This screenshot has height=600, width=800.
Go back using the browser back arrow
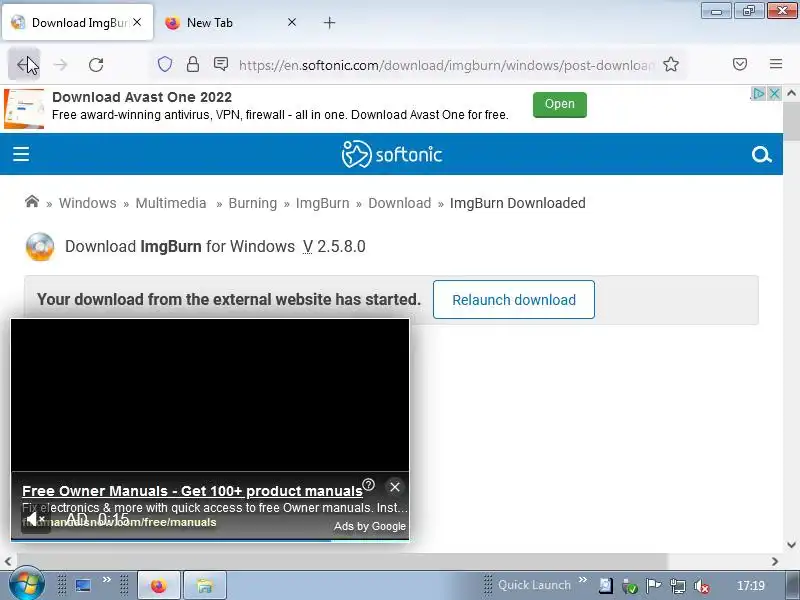tap(24, 65)
